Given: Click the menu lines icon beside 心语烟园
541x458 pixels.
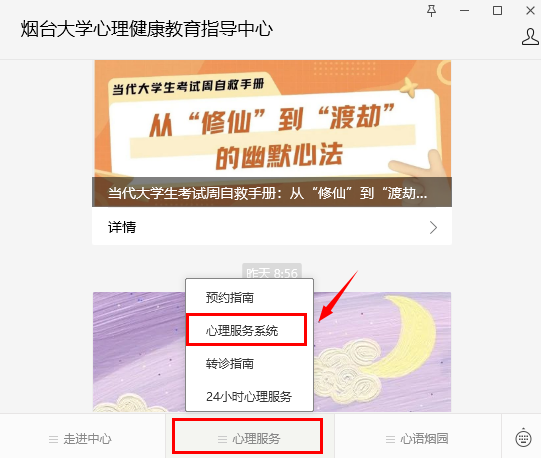Looking at the screenshot, I should [390, 439].
